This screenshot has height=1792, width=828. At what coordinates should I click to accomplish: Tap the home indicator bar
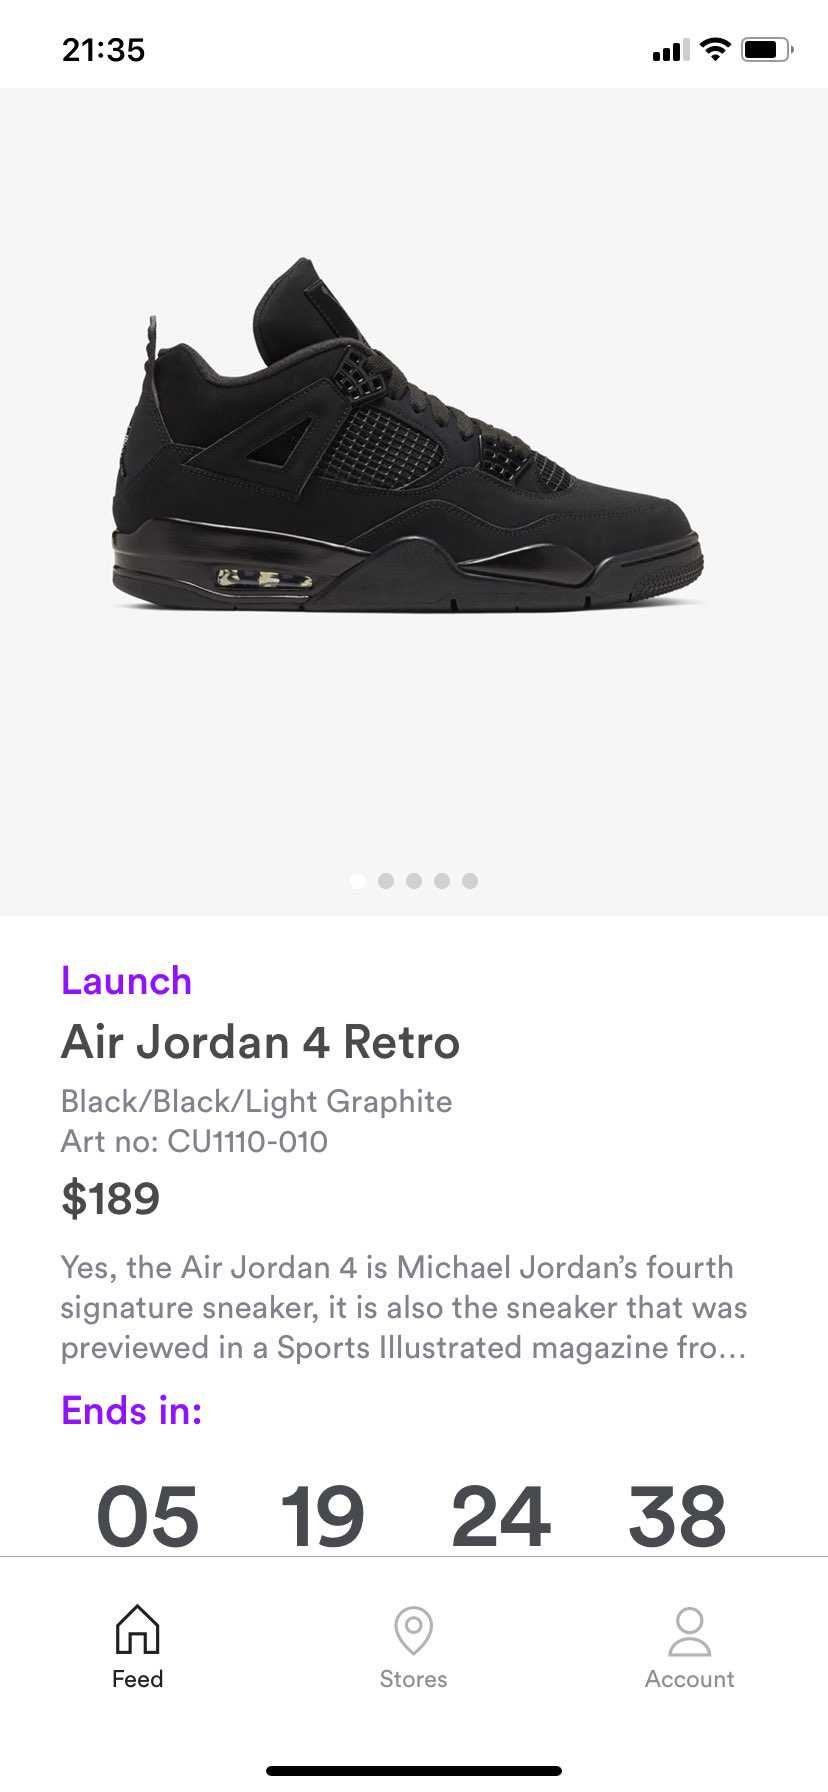click(x=414, y=1770)
